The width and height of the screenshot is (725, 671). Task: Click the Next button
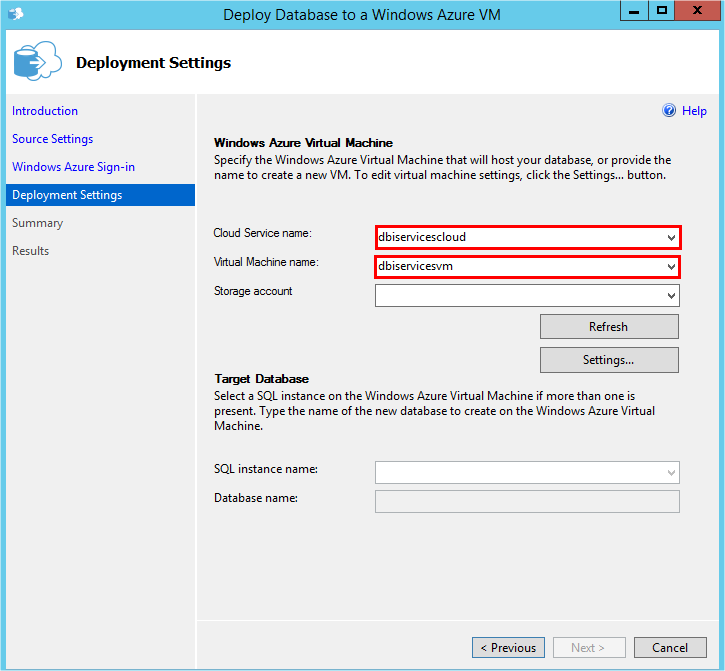(589, 647)
